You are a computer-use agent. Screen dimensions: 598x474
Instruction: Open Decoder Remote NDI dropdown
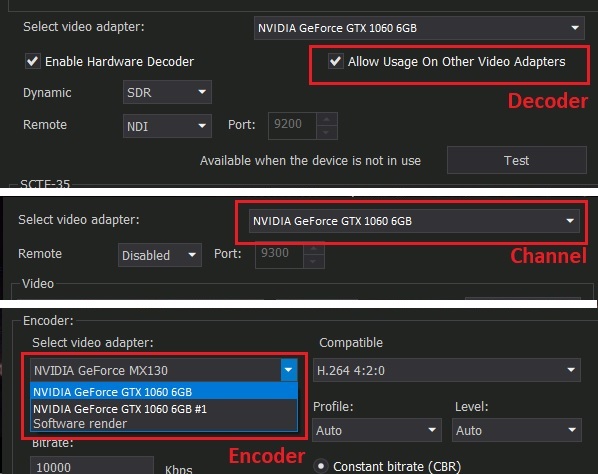167,126
